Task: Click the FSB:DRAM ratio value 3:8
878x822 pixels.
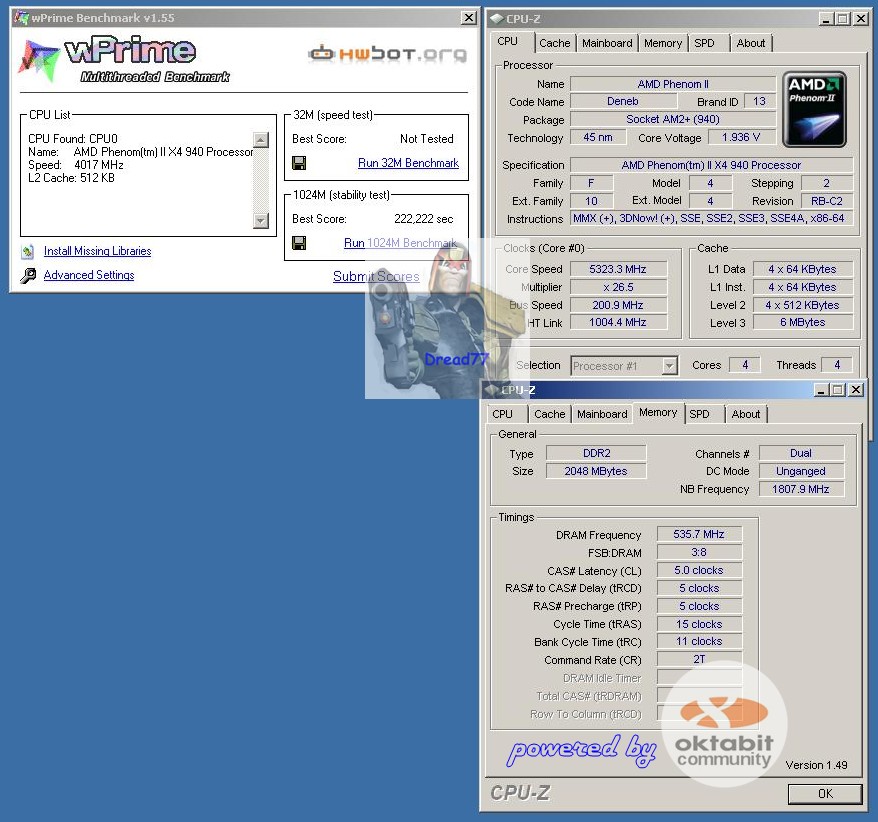Action: click(x=699, y=552)
